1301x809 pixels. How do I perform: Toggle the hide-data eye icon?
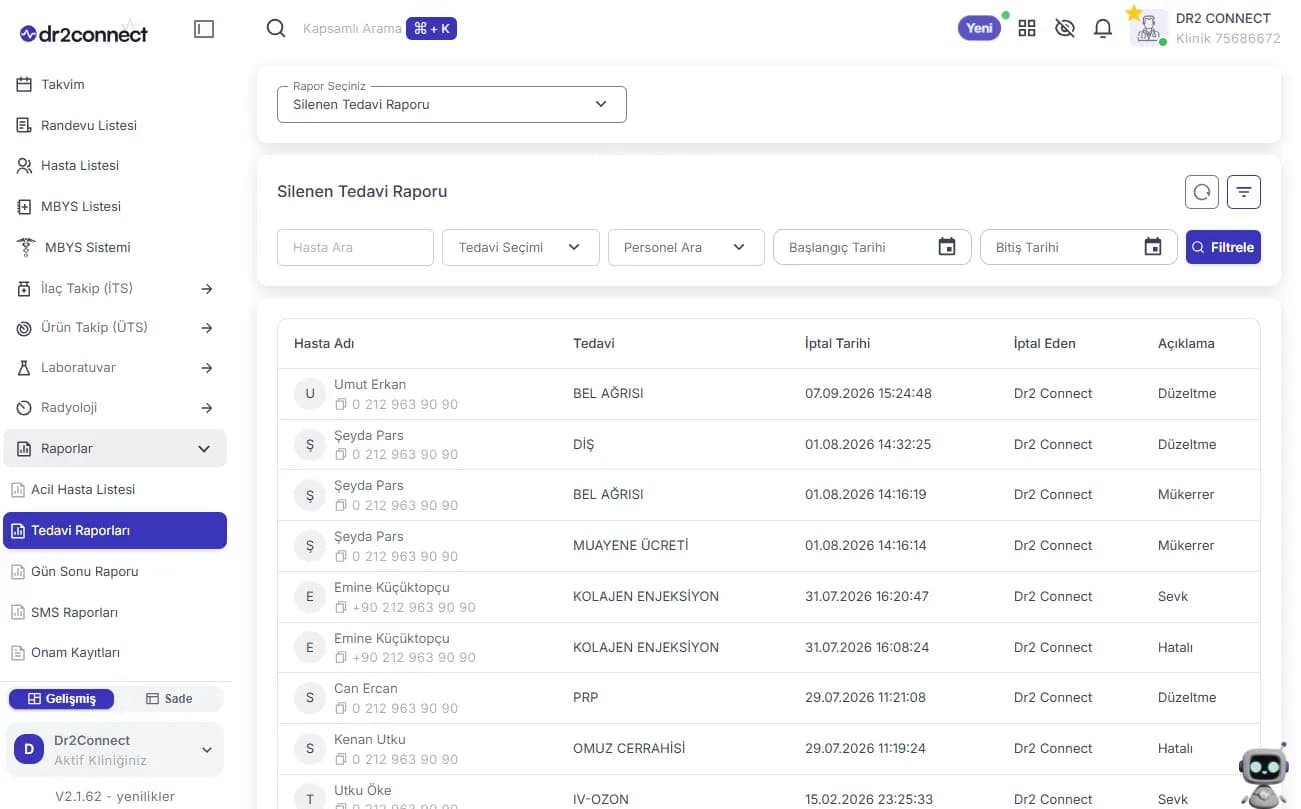click(1065, 29)
